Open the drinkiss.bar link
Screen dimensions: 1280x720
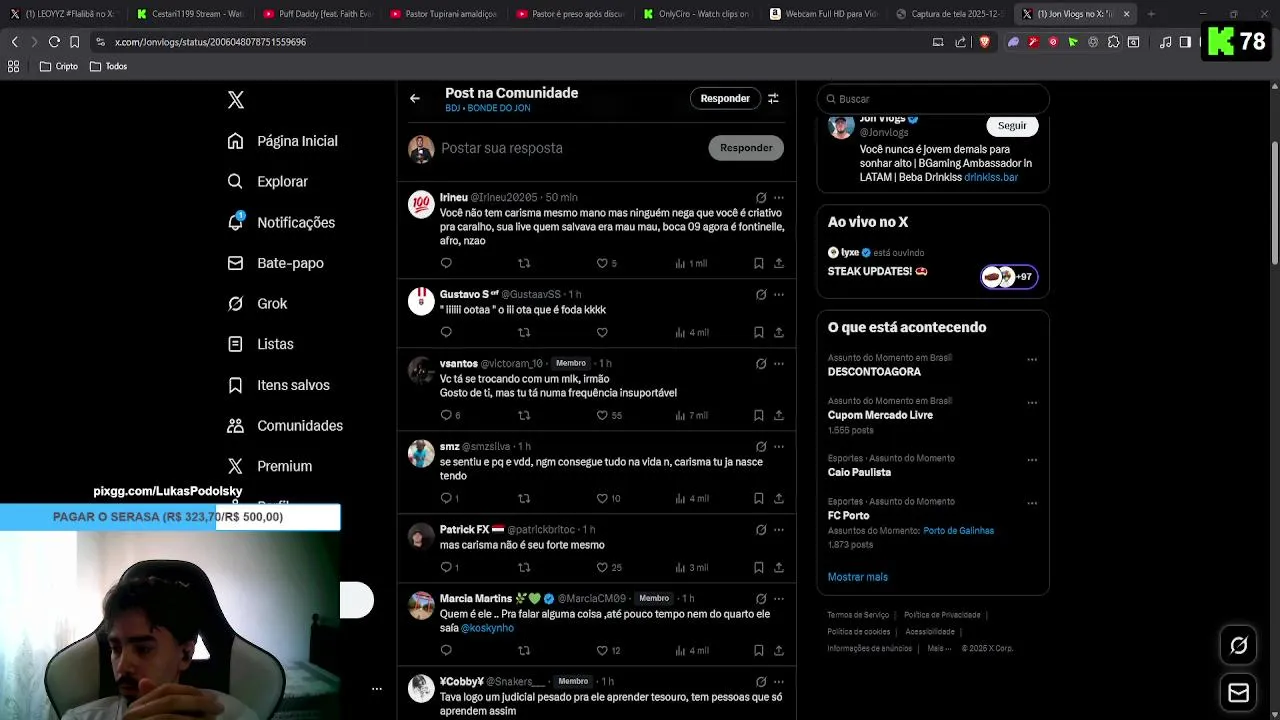(991, 177)
